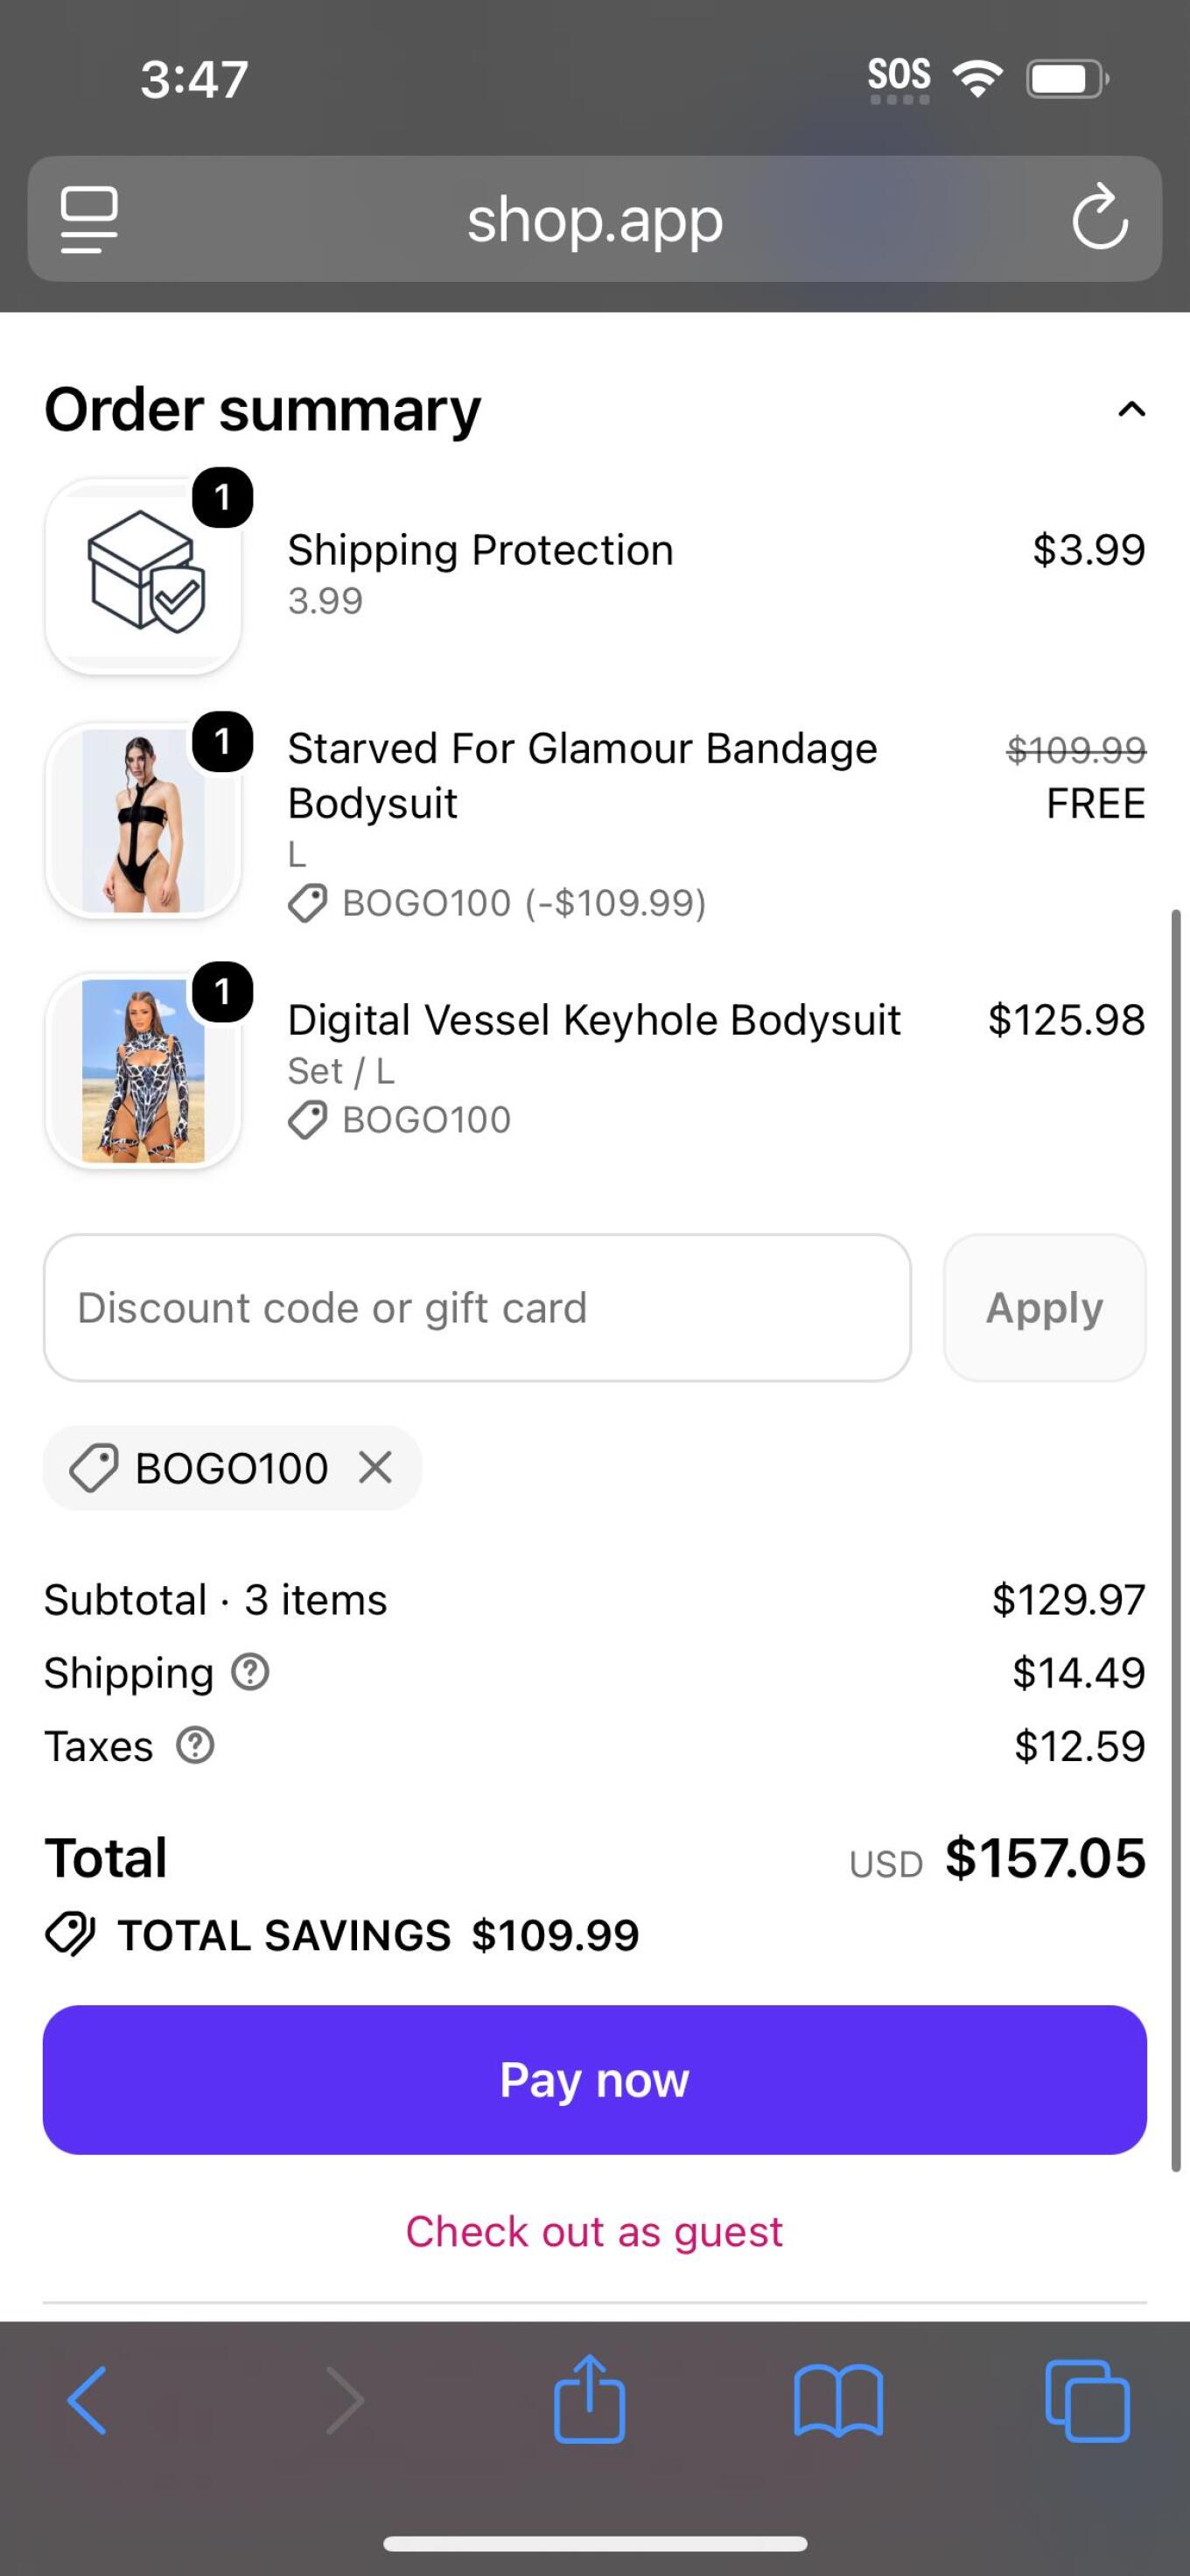Viewport: 1190px width, 2576px height.
Task: Tap the Safari reload page icon
Action: click(1099, 216)
